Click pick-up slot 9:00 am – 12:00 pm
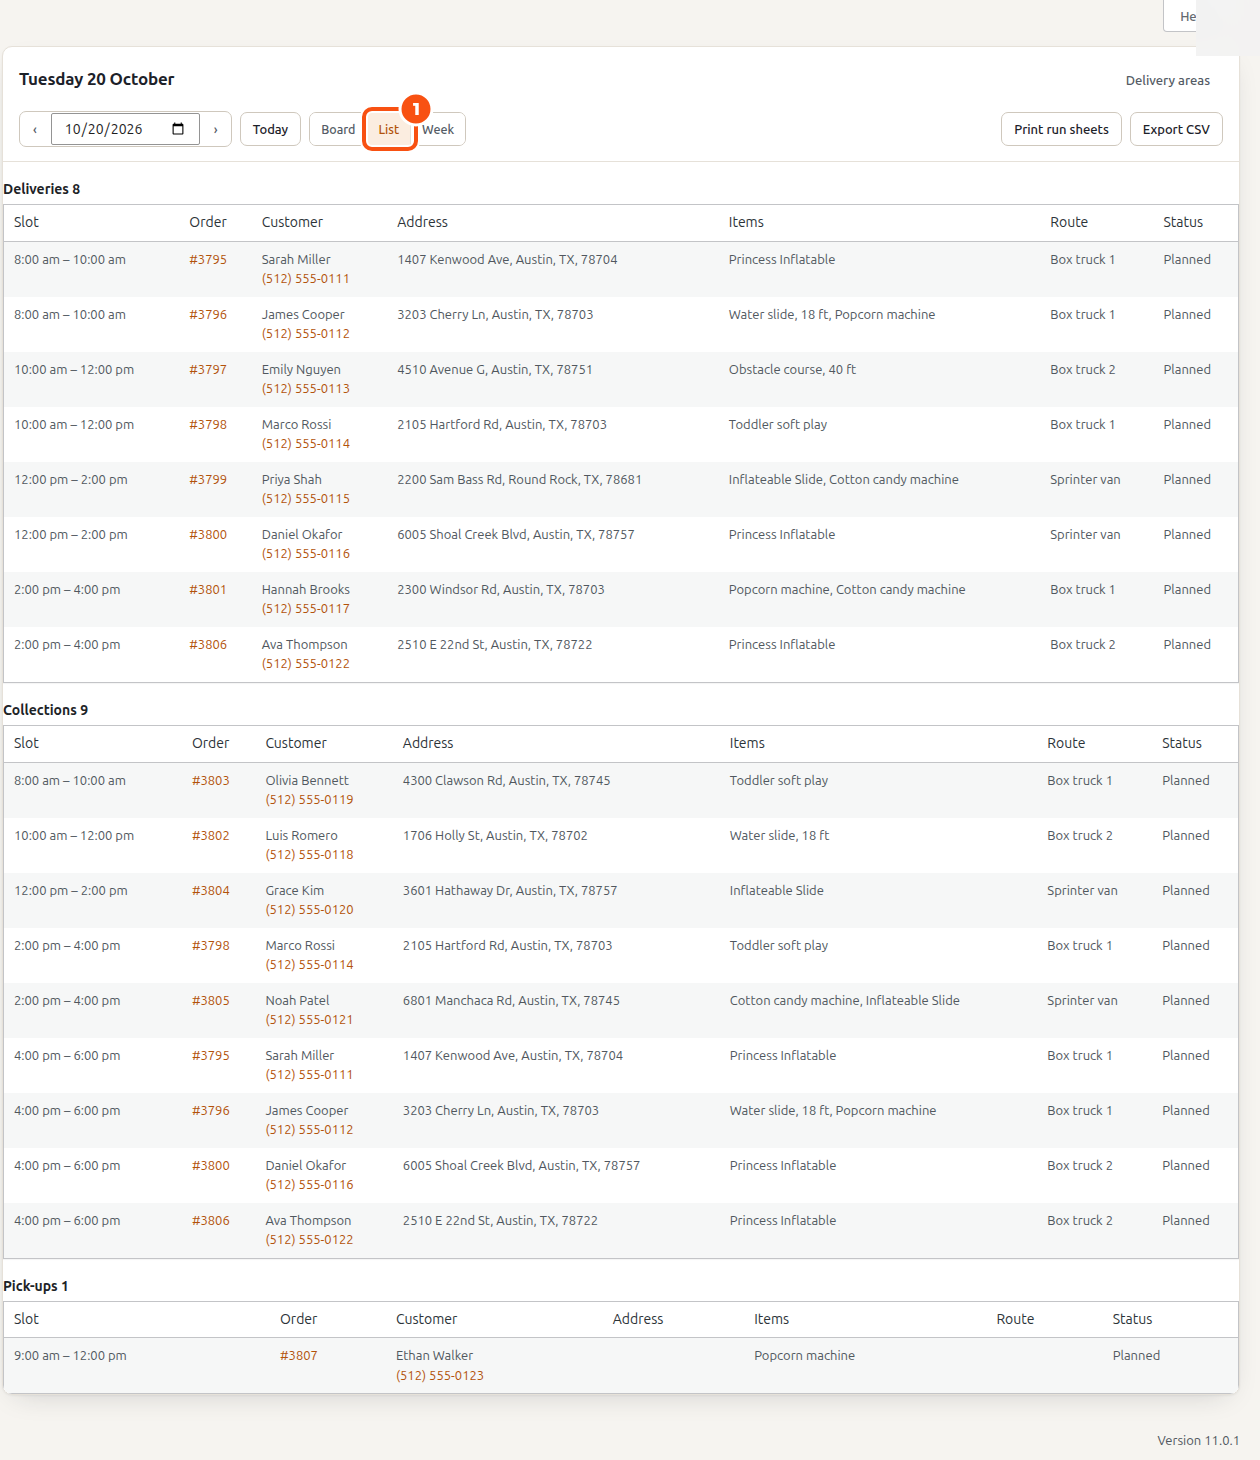The height and width of the screenshot is (1460, 1260). 70,1355
